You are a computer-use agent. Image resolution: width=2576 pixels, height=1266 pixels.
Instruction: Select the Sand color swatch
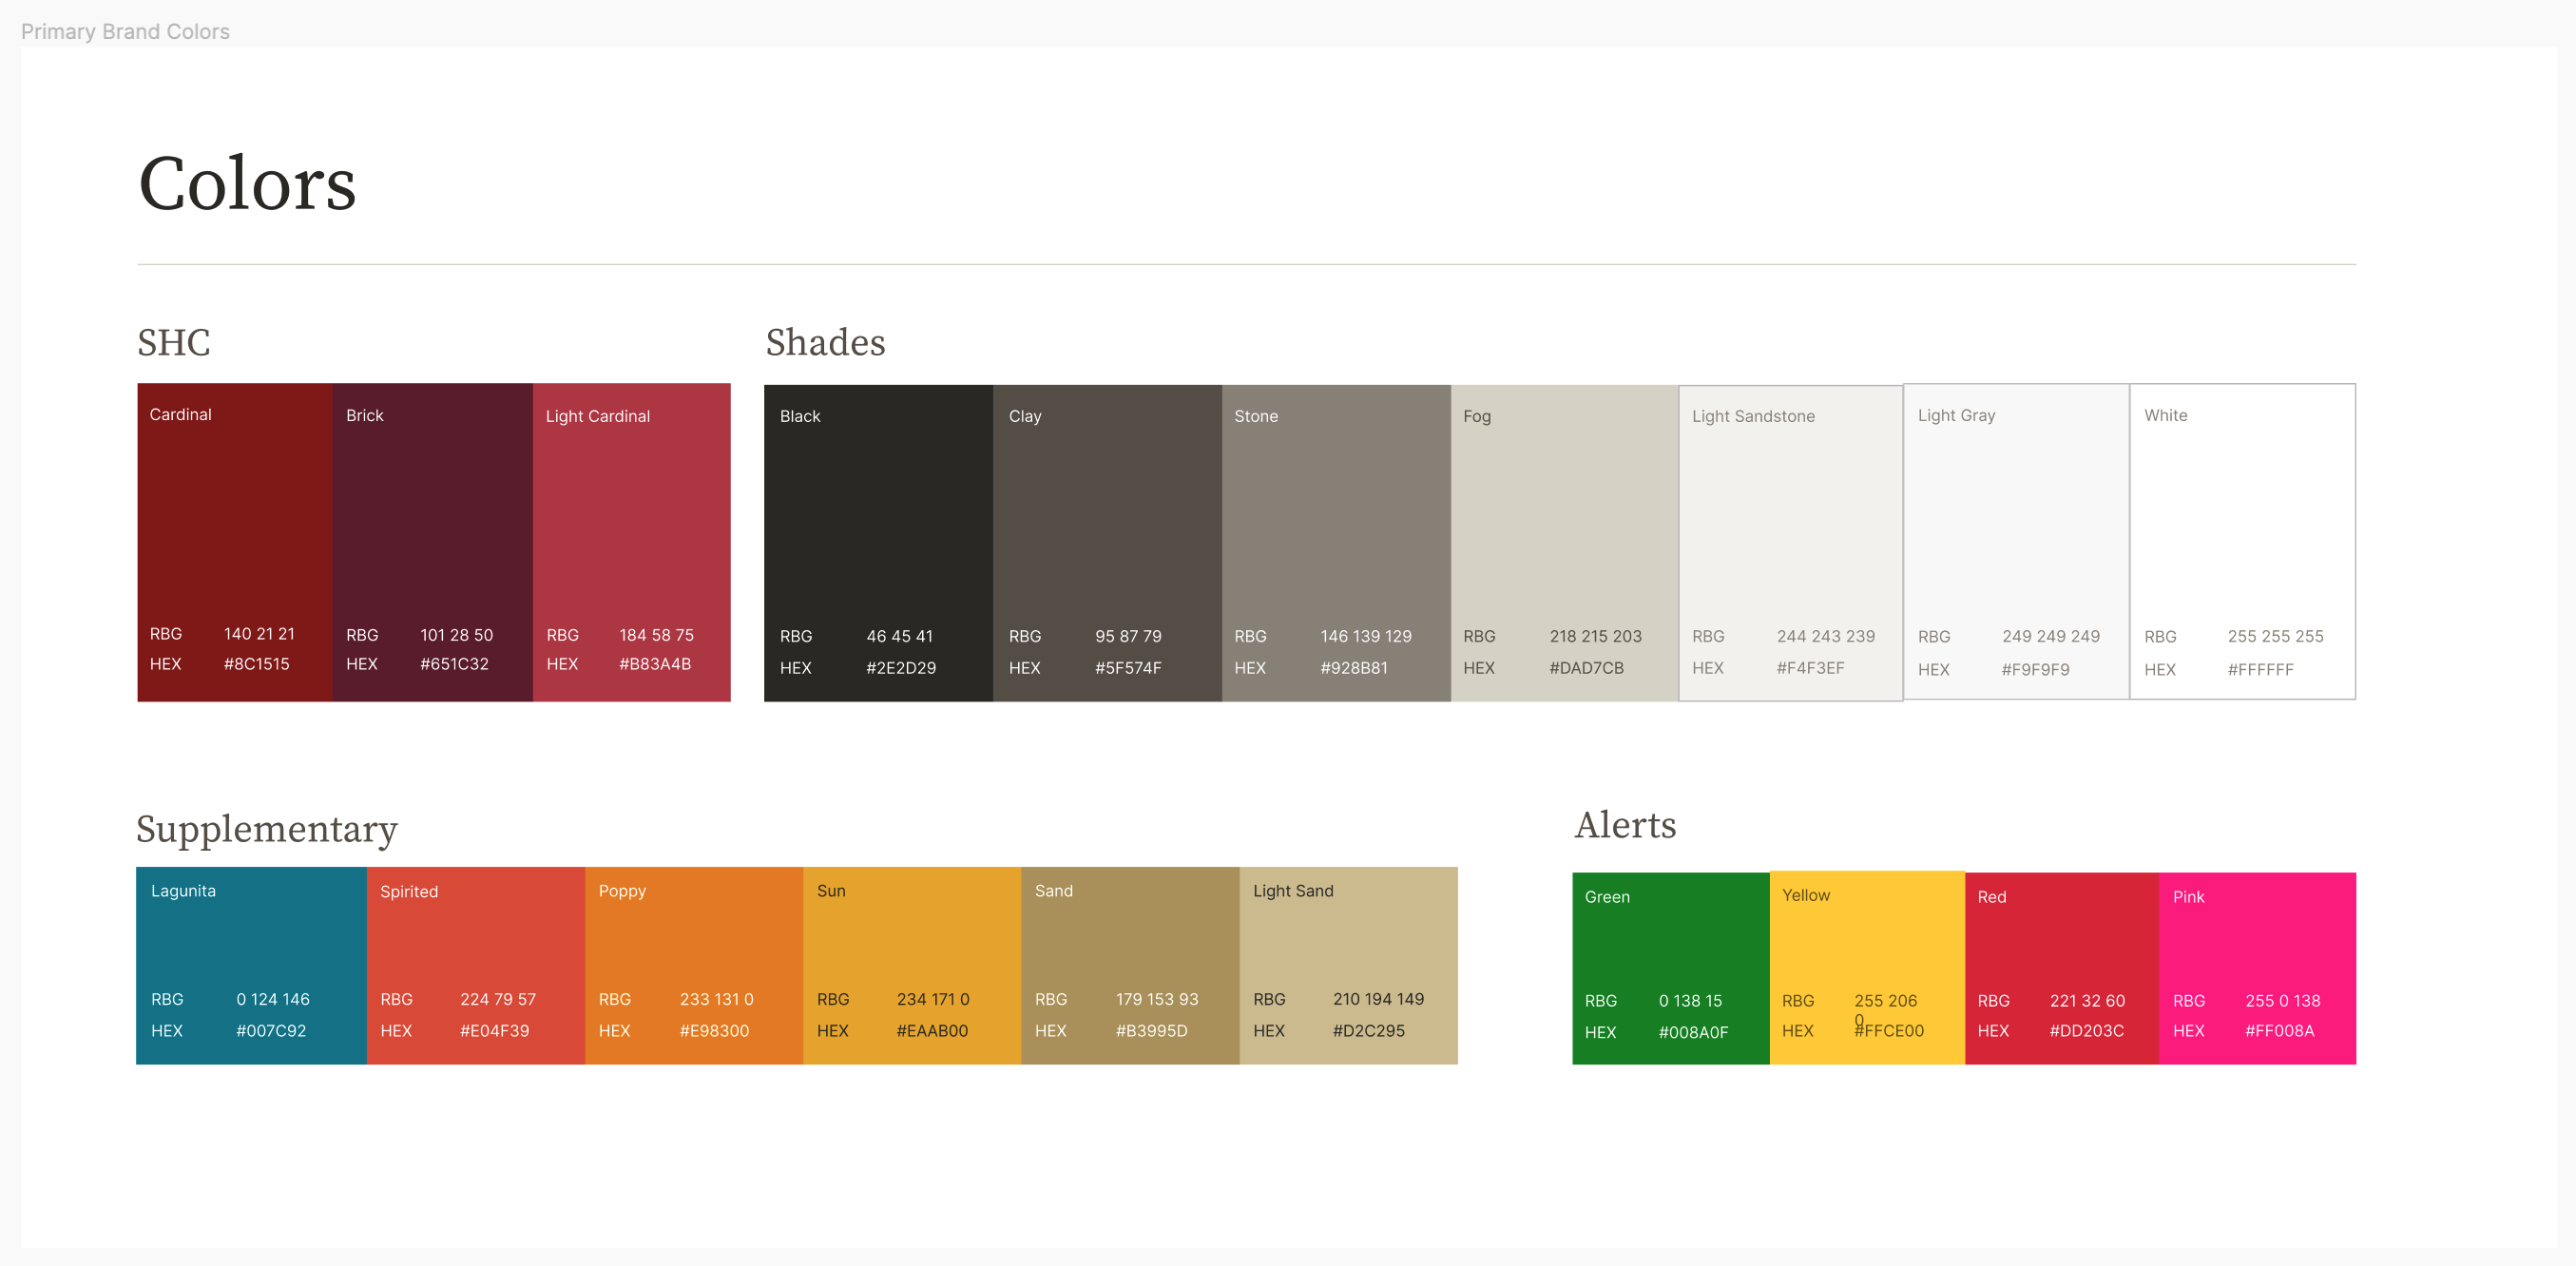[1130, 965]
